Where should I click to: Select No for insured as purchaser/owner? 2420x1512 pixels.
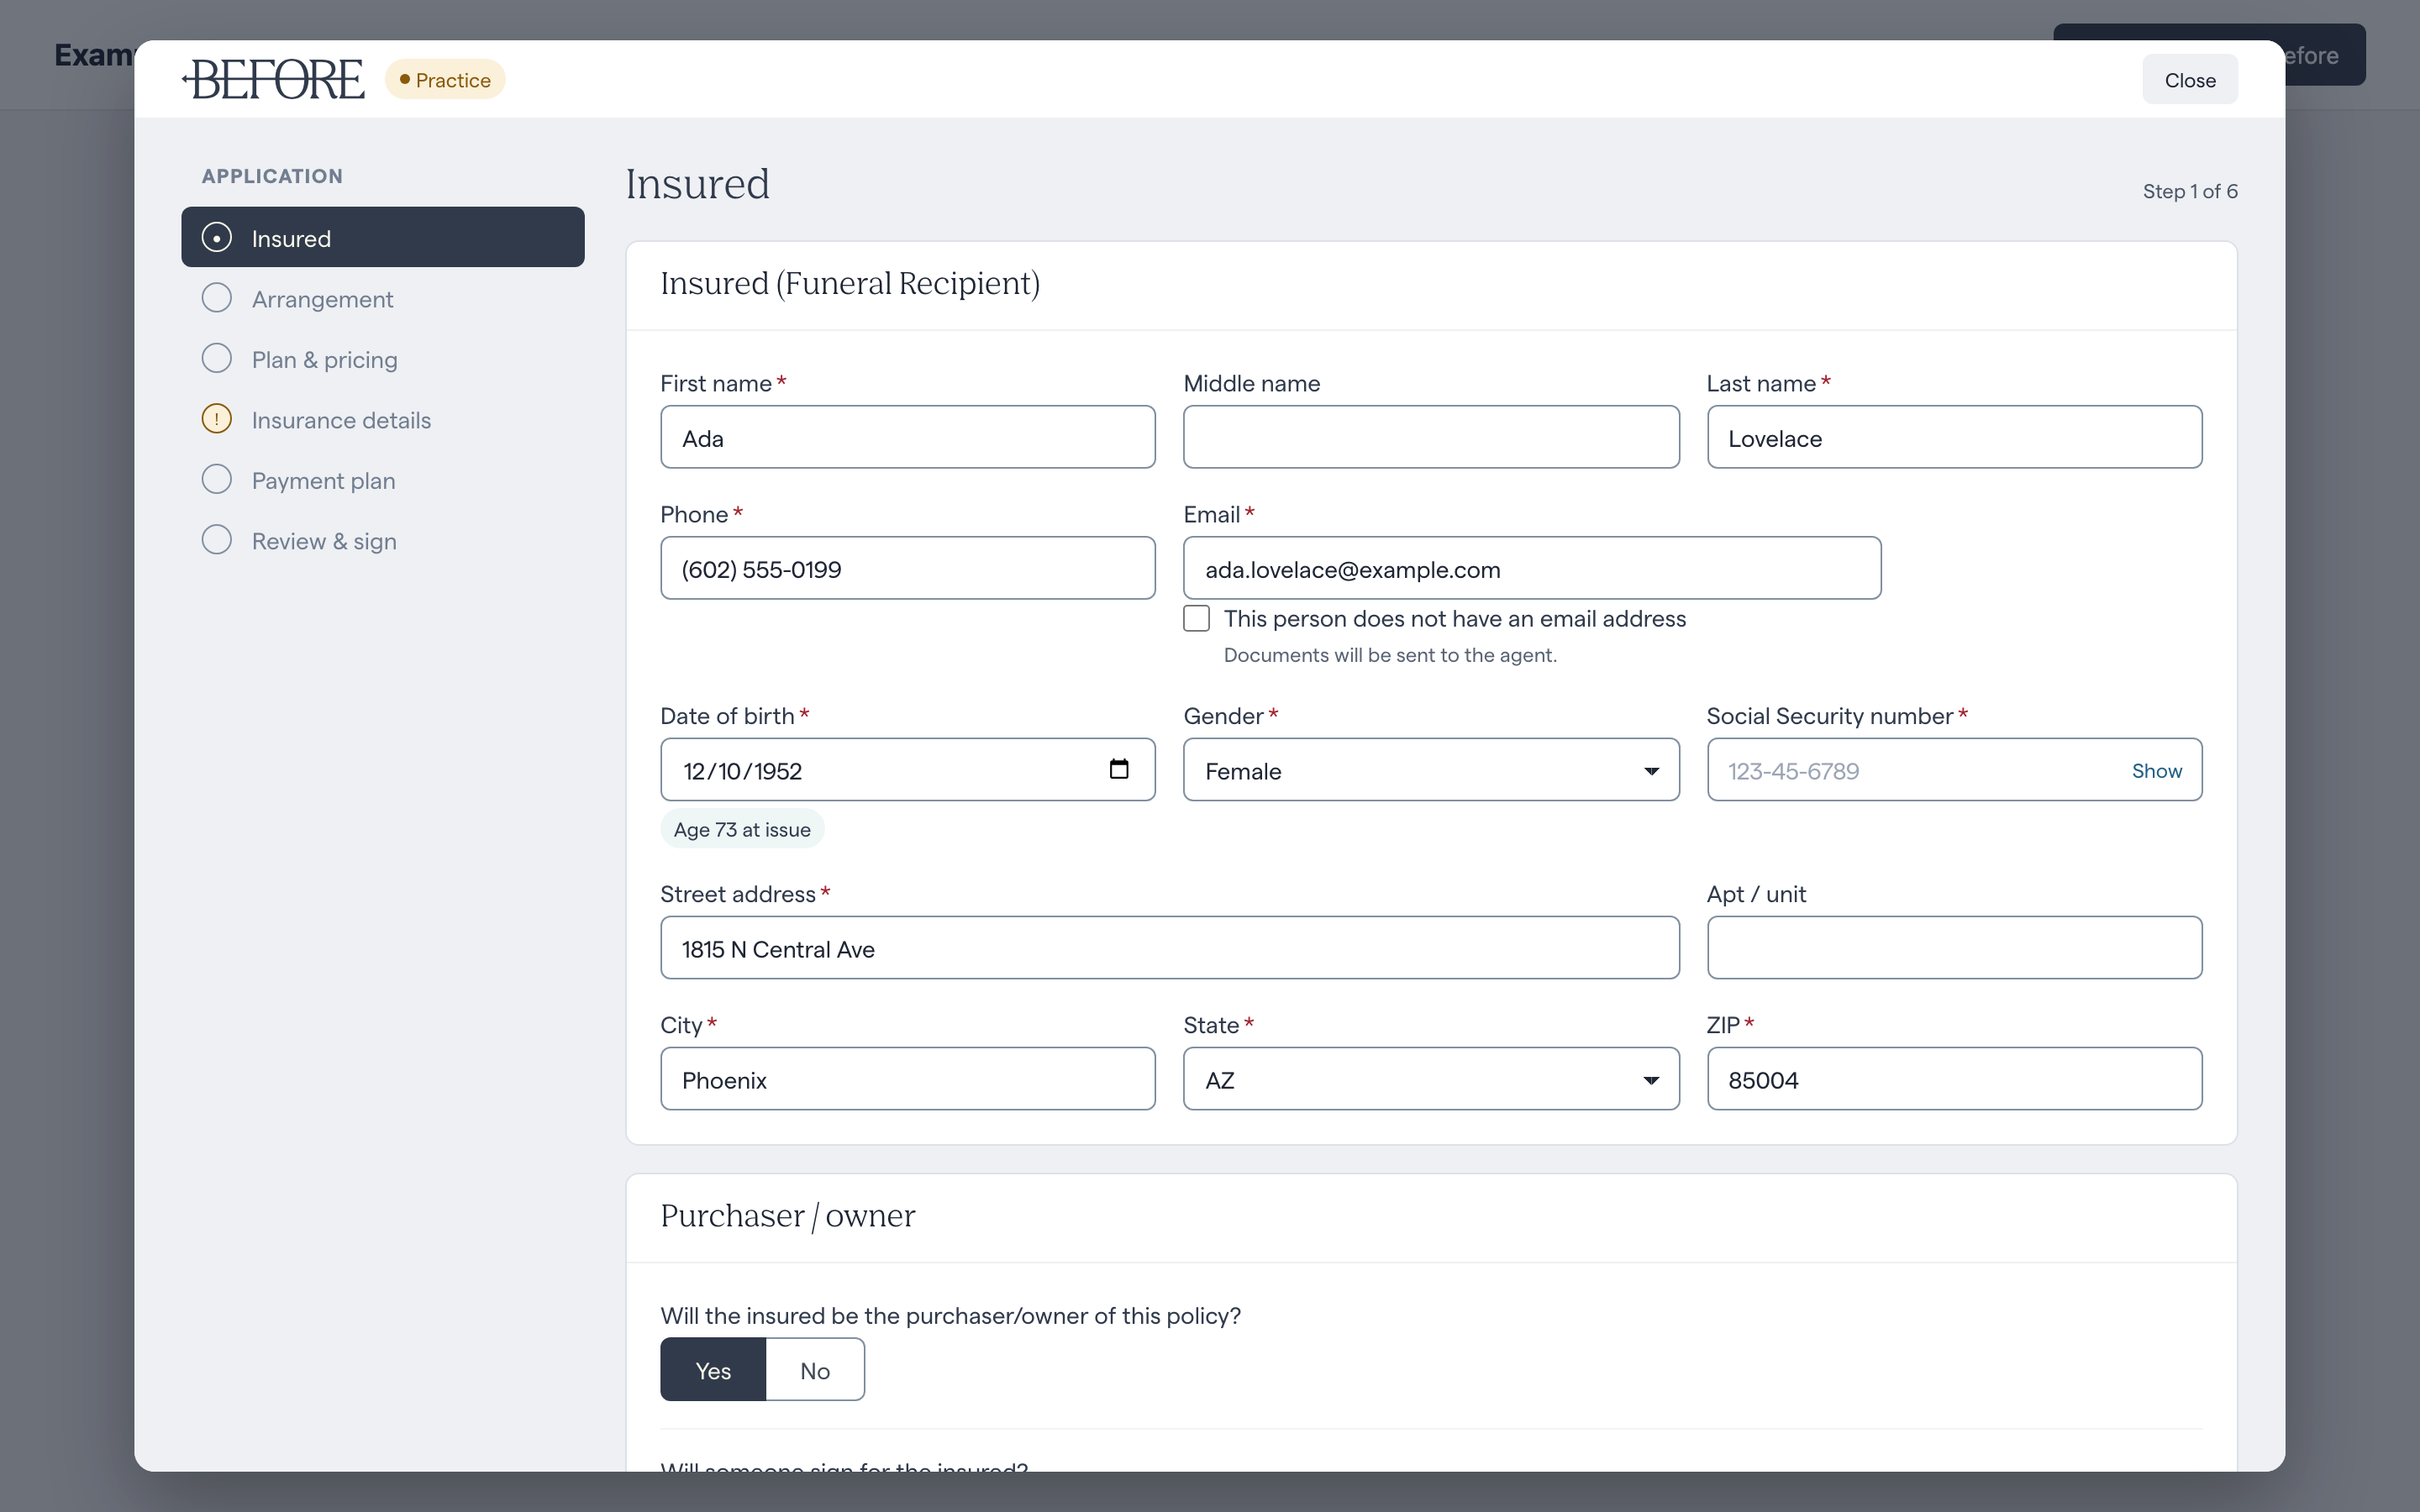(x=815, y=1370)
